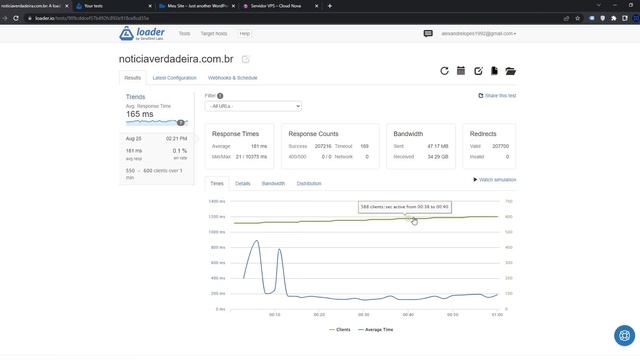The image size is (640, 360).
Task: Re-run test with circular arrow icon
Action: click(x=444, y=71)
